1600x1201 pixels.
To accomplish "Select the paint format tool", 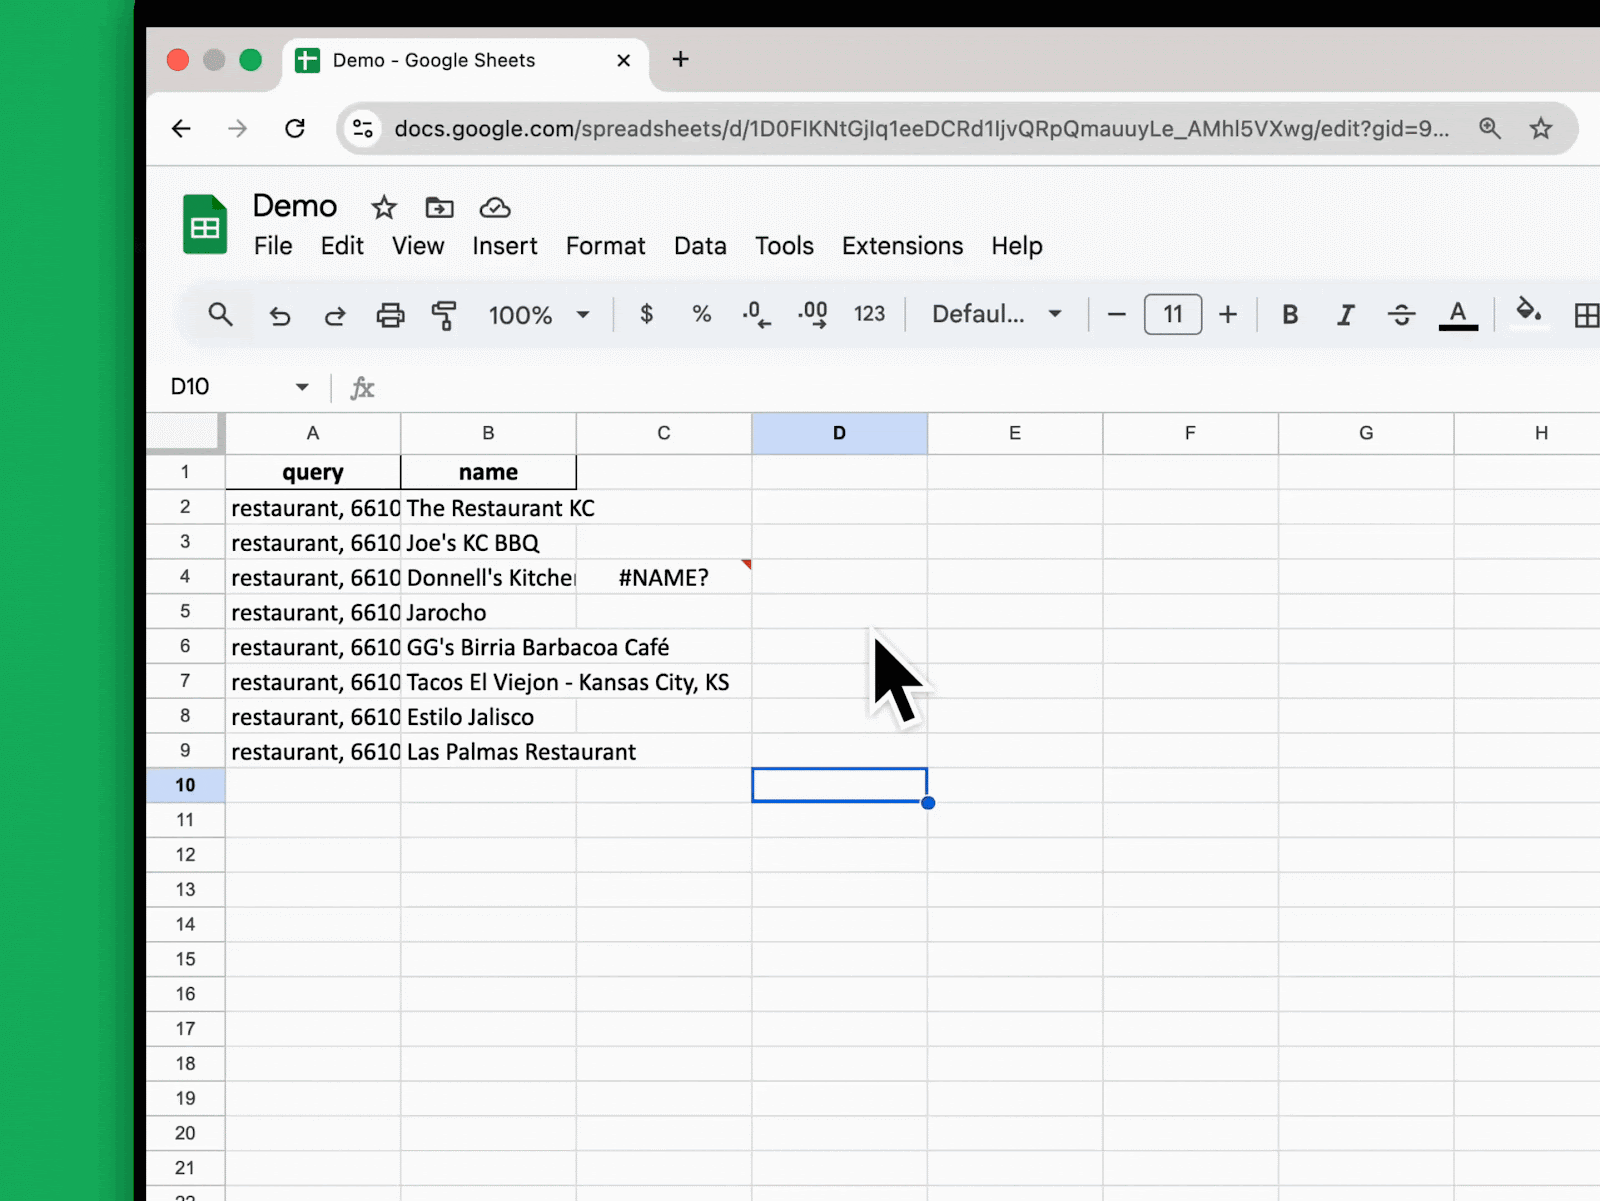I will coord(444,314).
